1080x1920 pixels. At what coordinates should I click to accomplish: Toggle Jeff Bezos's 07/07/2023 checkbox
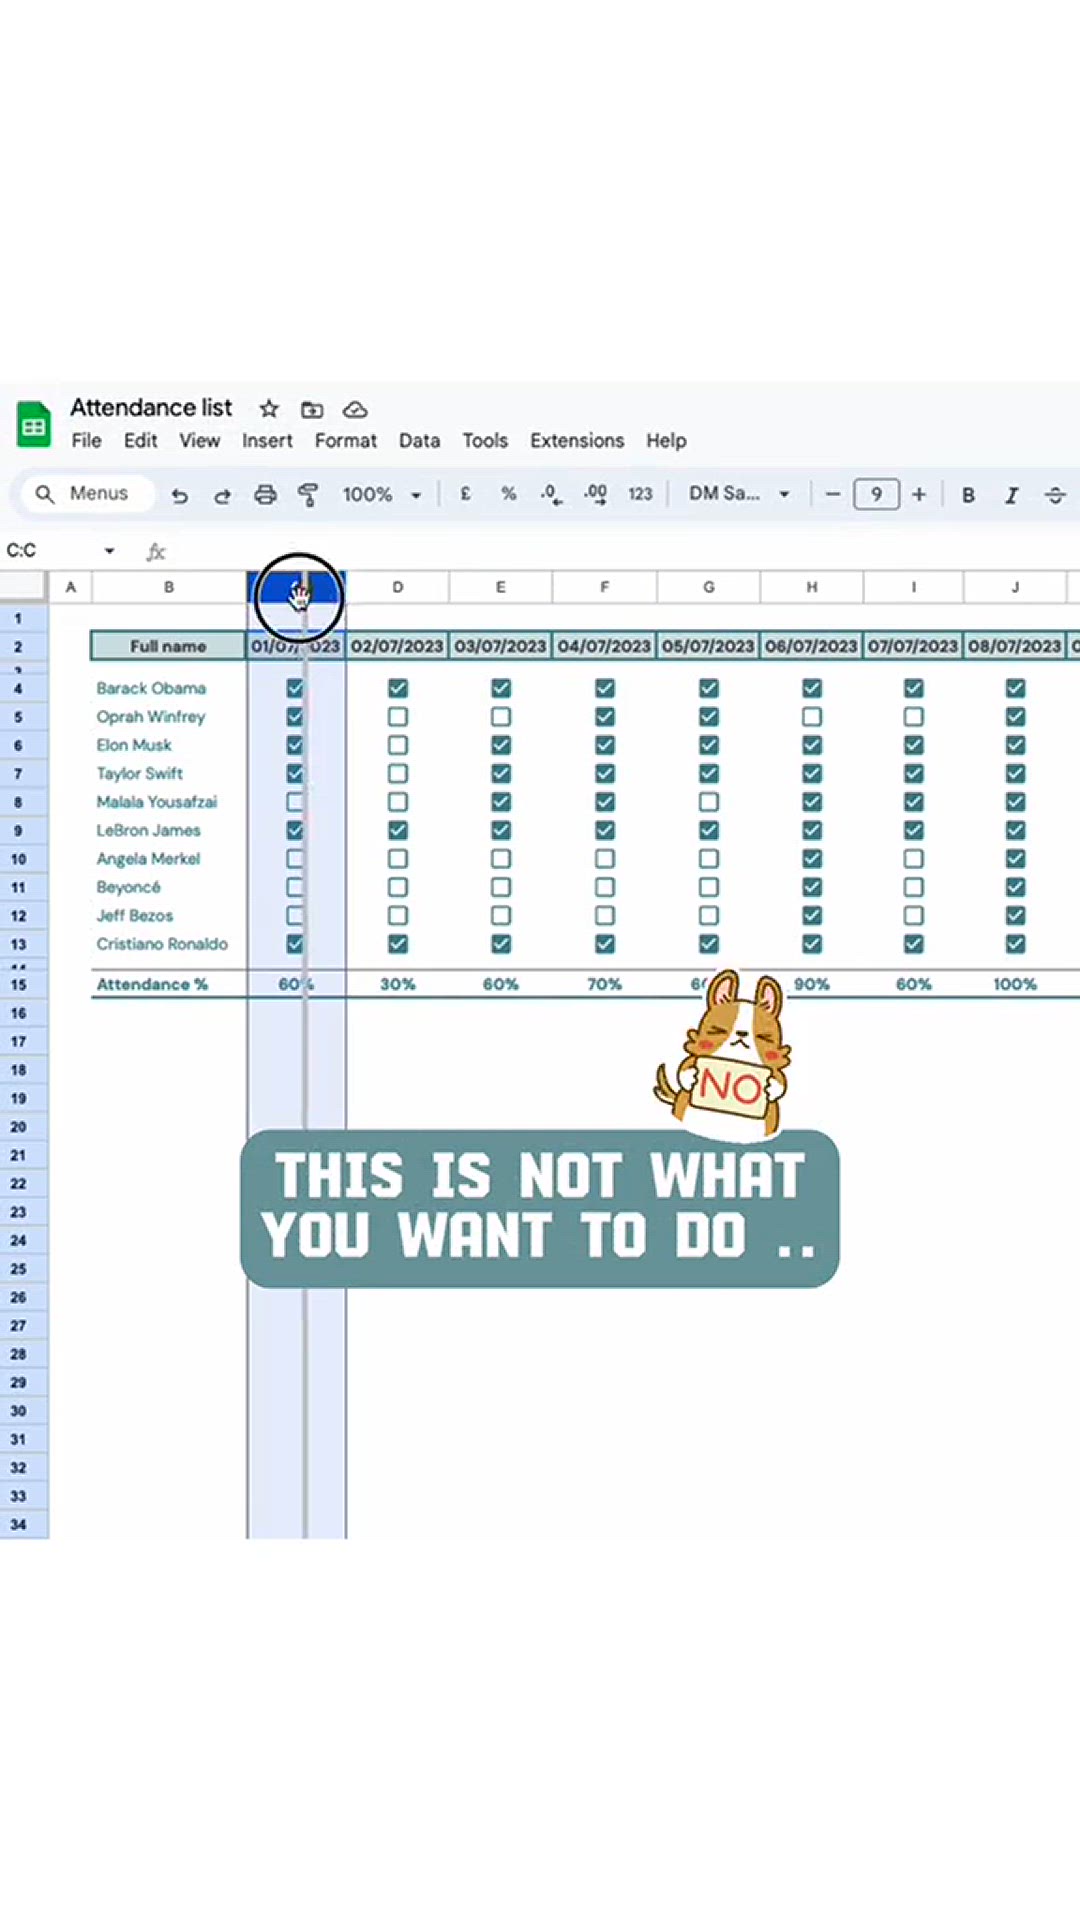pyautogui.click(x=914, y=916)
